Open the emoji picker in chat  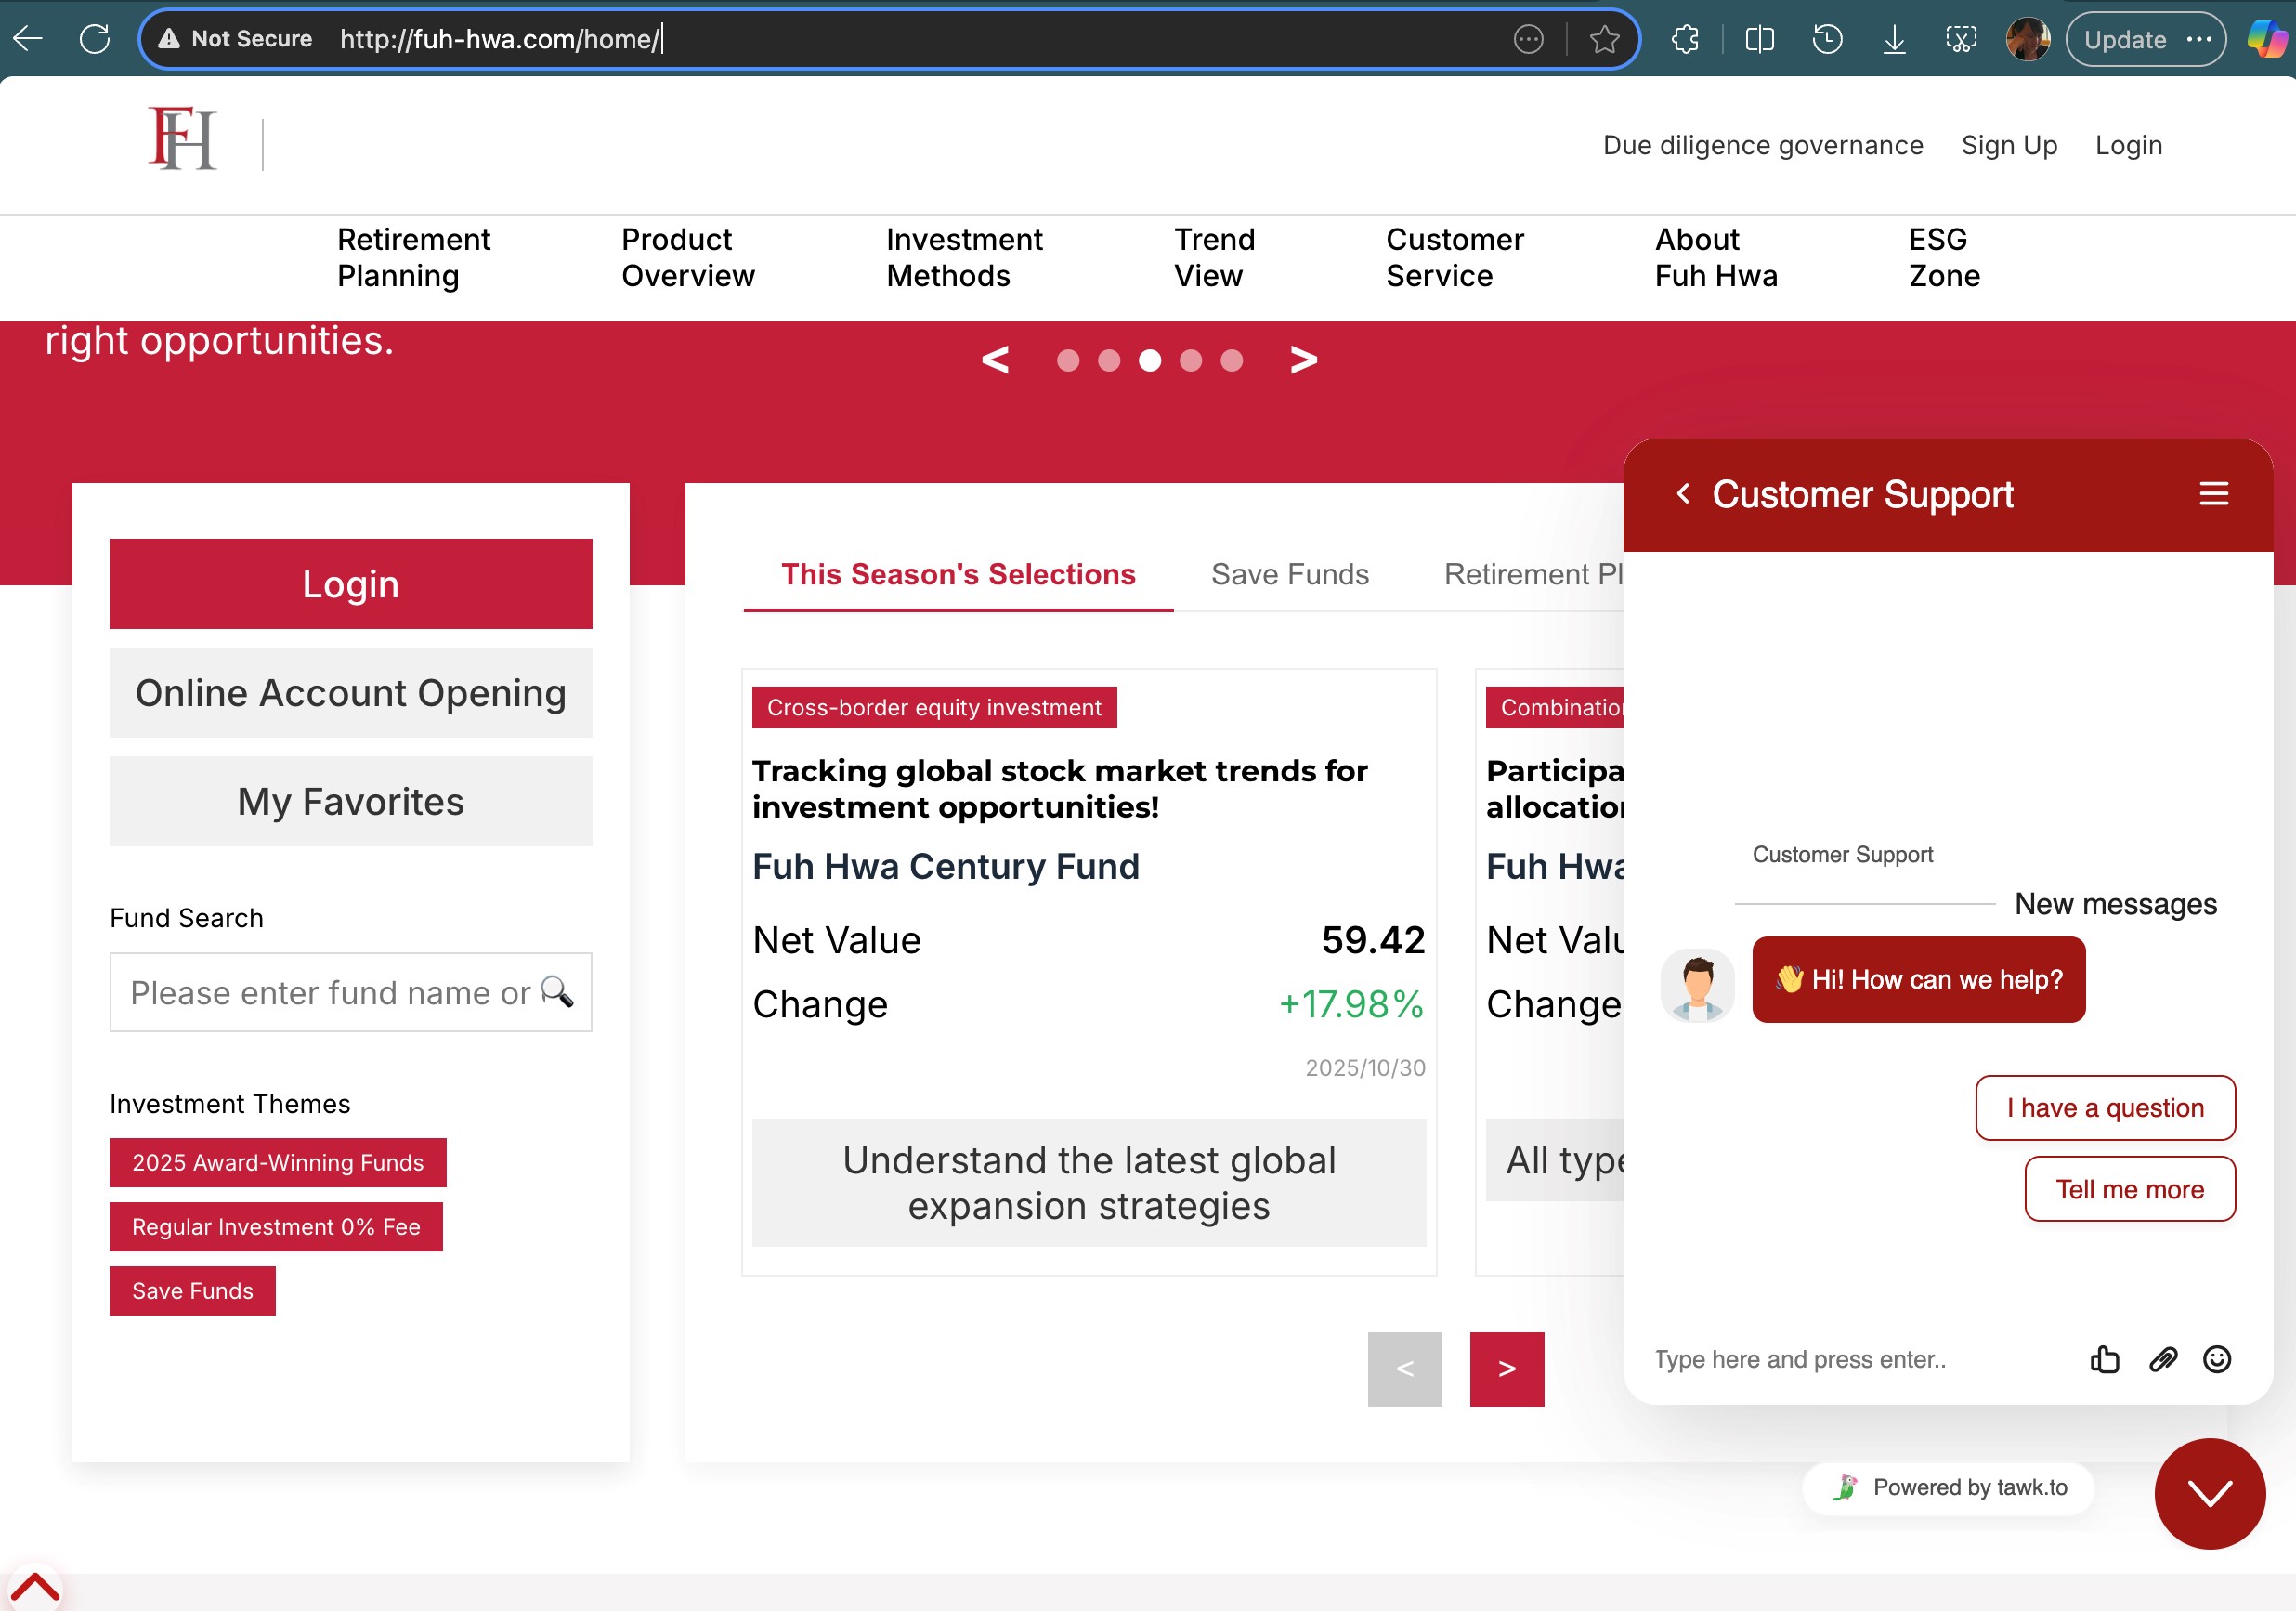point(2217,1359)
